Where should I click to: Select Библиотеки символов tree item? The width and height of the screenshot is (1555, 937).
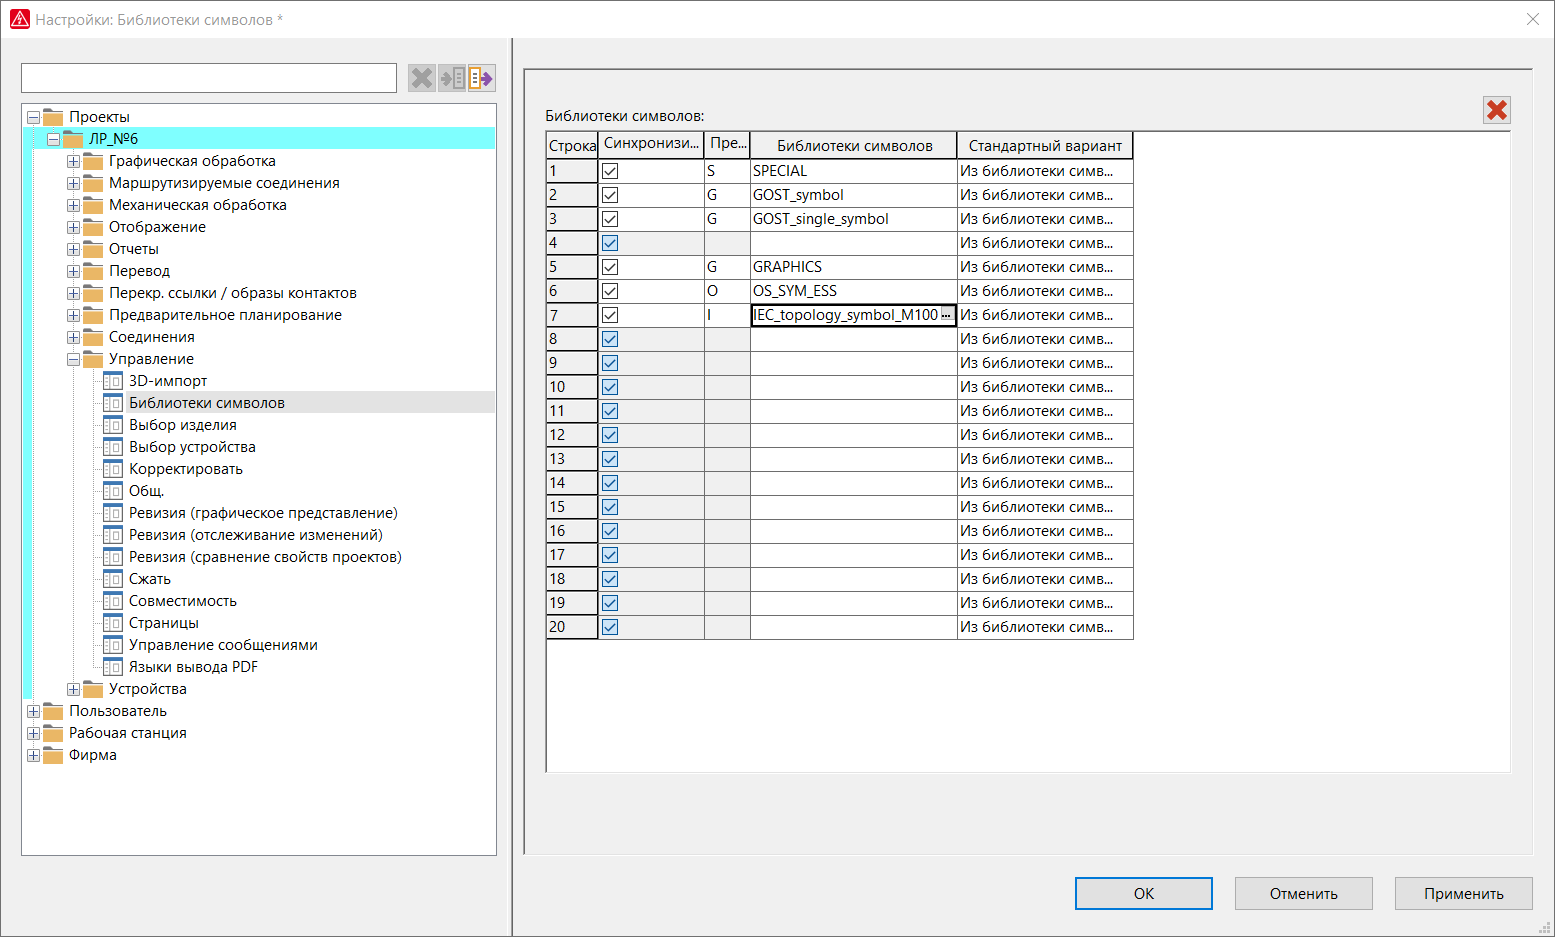tap(207, 403)
